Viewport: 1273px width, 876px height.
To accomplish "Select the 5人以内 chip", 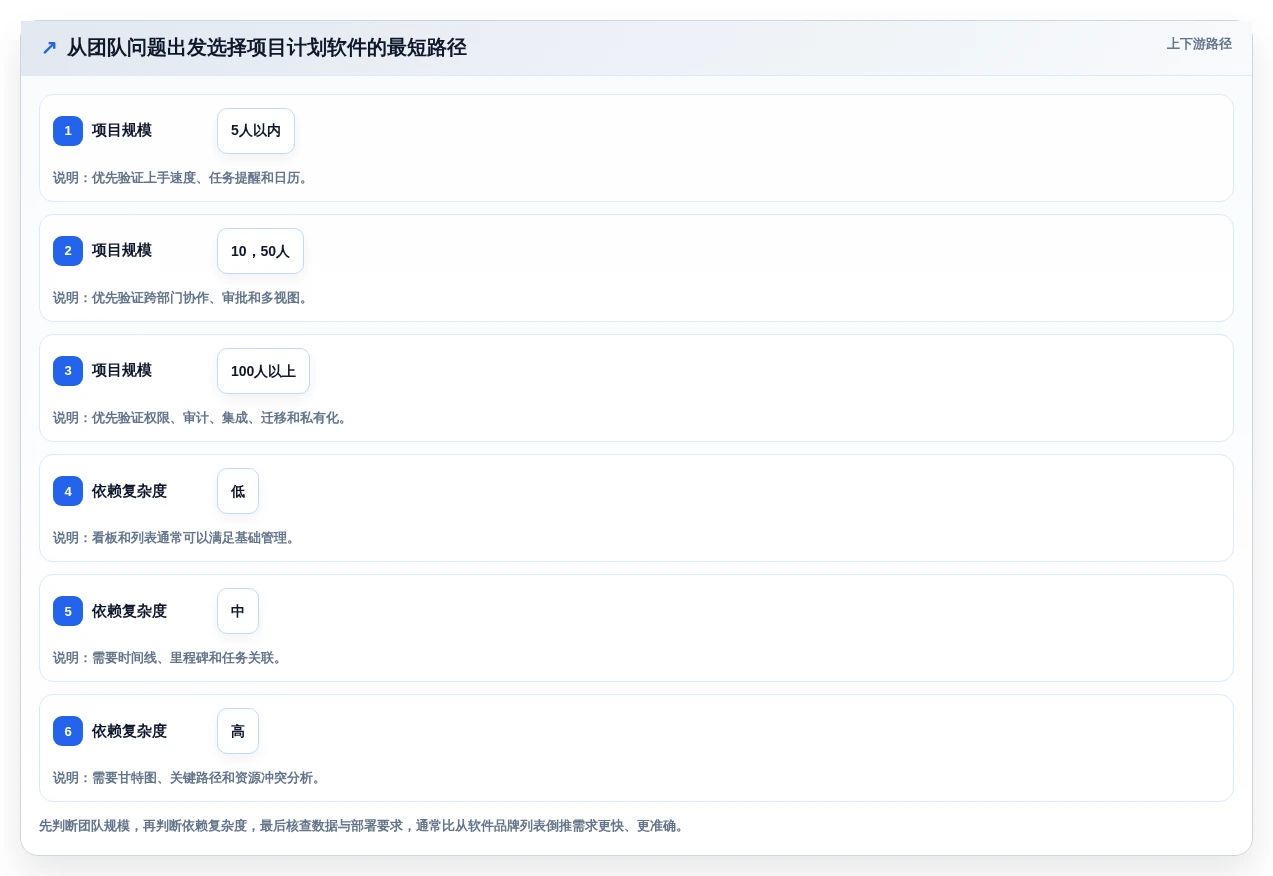I will [256, 131].
